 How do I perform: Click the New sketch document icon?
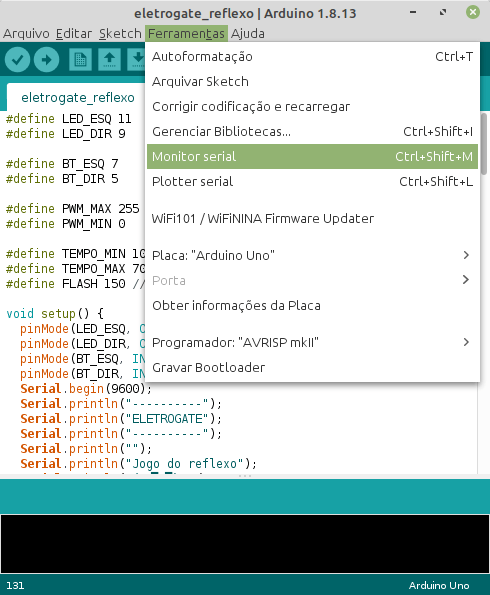[80, 60]
